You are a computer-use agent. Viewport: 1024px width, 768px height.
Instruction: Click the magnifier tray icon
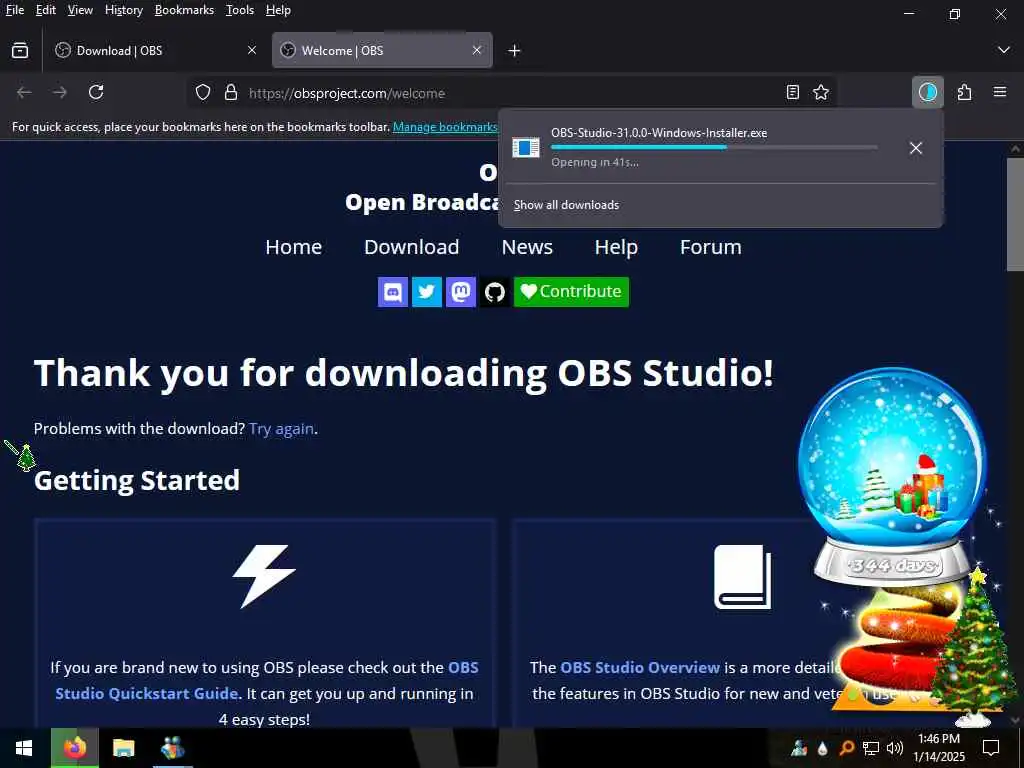(x=846, y=748)
